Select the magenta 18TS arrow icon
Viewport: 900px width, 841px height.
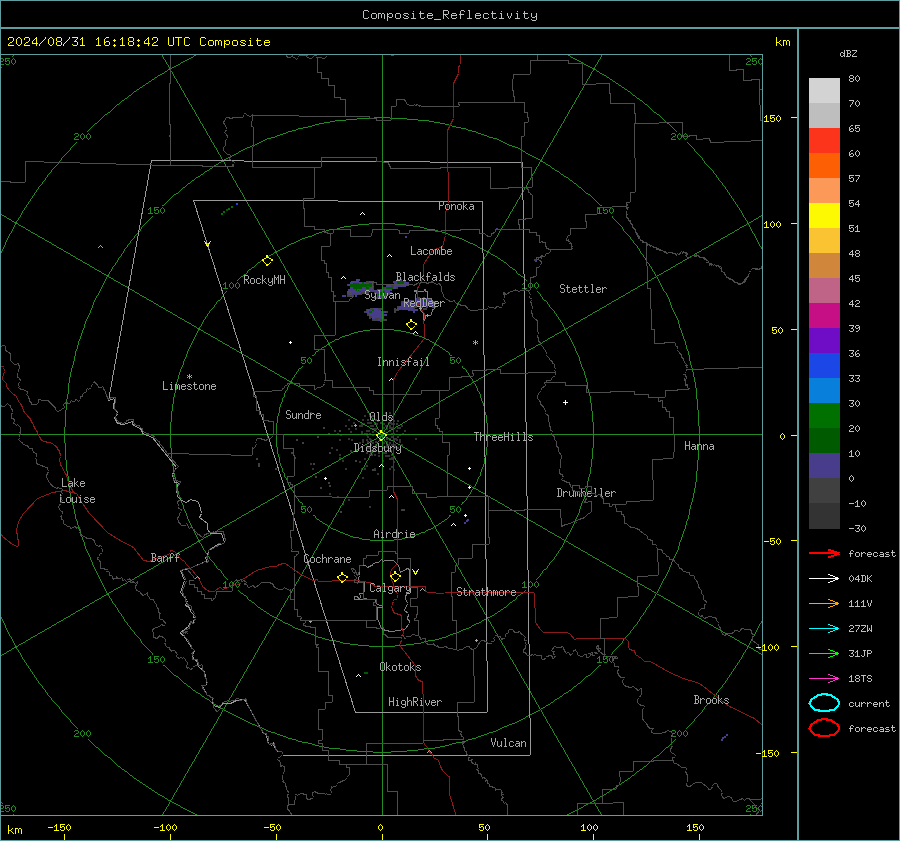(824, 679)
